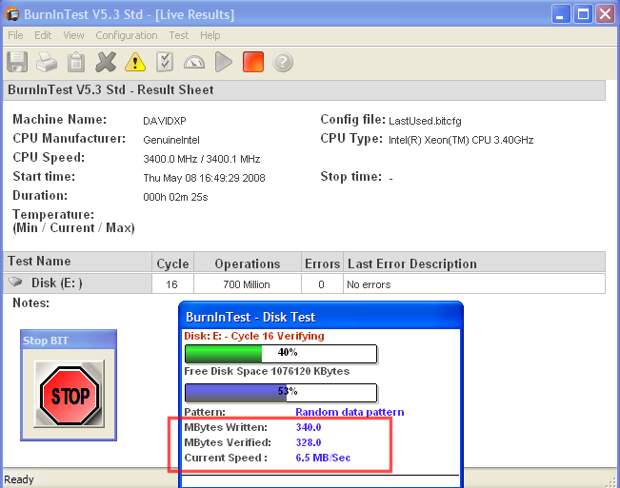
Task: Click the BurnInTest V5.3 Std - Result Sheet heading
Action: [x=111, y=90]
